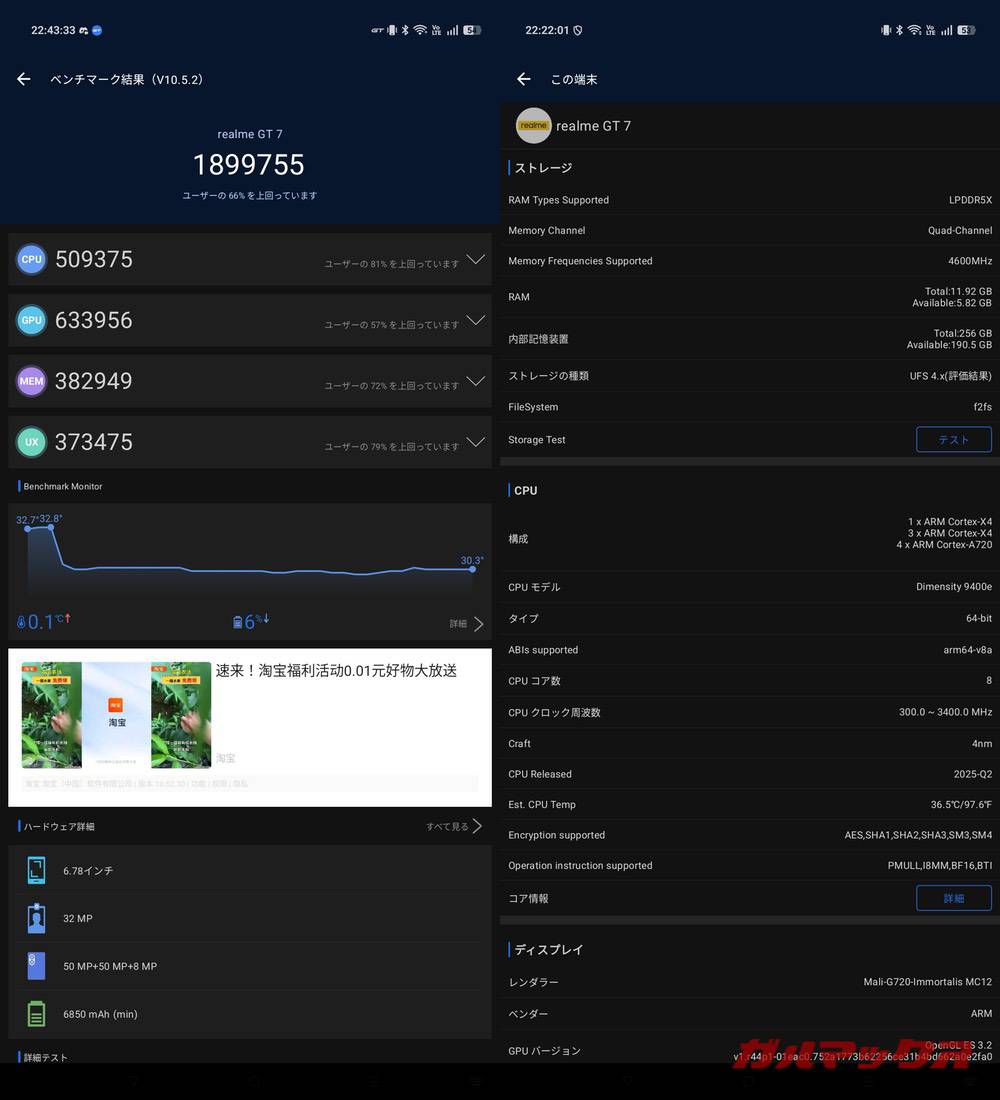
Task: Select the Craft 4nm row
Action: click(x=749, y=744)
